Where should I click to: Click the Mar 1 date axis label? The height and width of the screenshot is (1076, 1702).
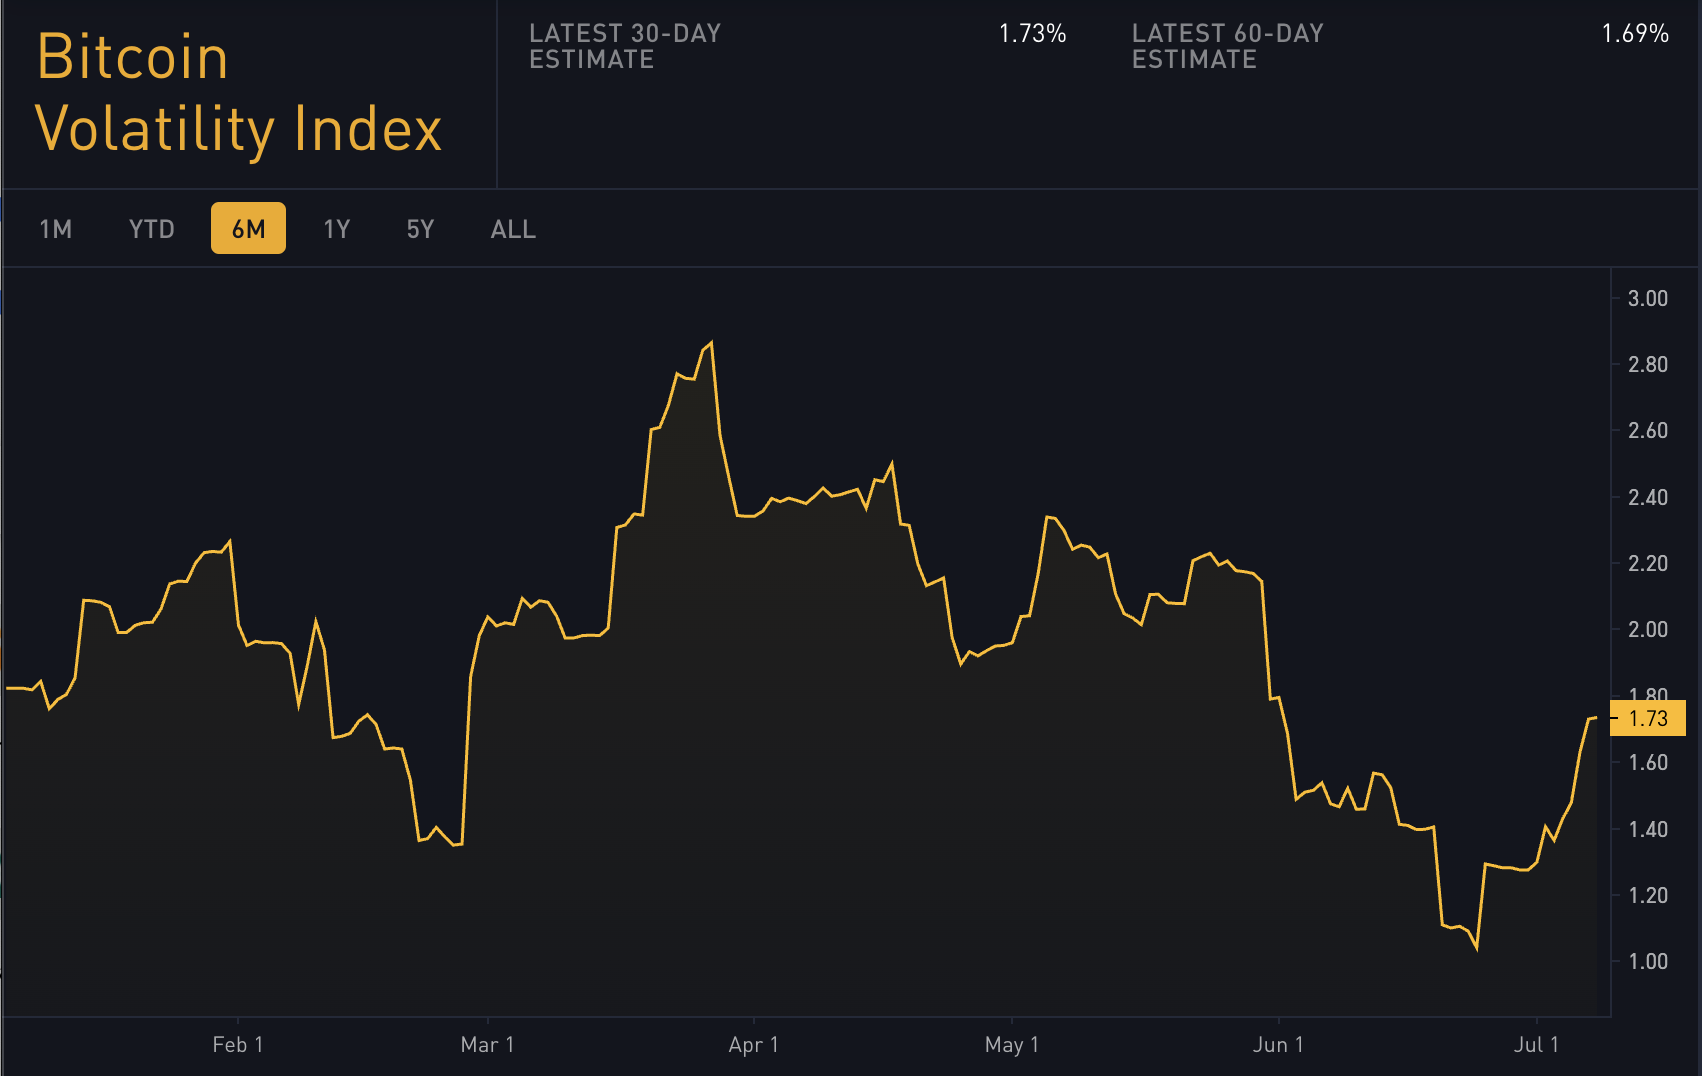tap(487, 1045)
